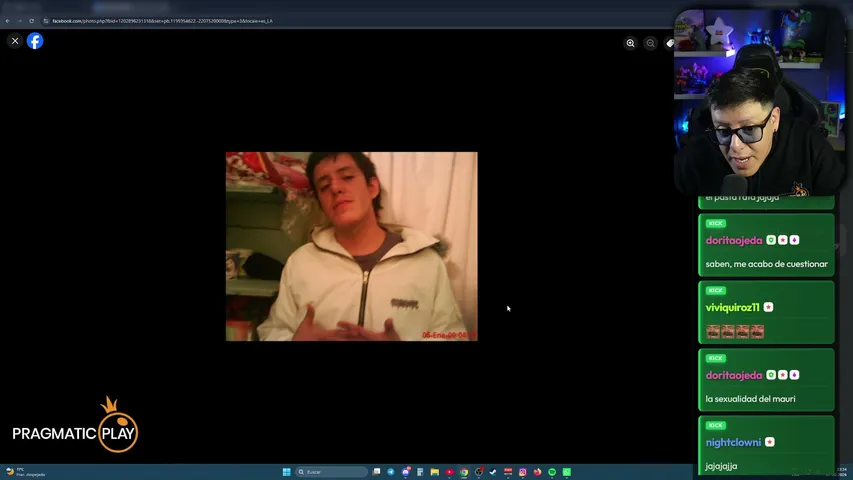Open File Explorer from the taskbar
The image size is (853, 480).
435,472
